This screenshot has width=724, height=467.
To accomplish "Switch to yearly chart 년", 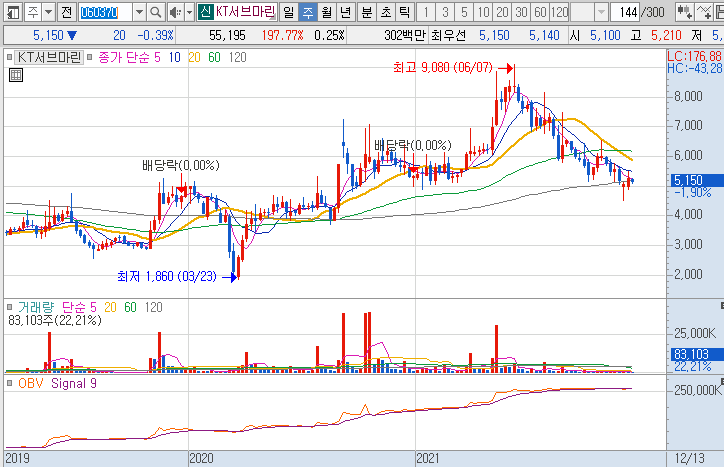I will [345, 12].
